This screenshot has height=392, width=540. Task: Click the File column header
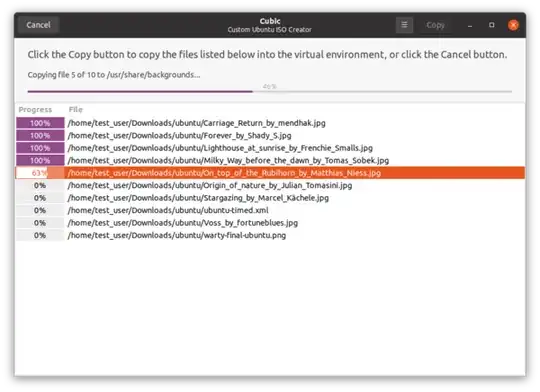(x=75, y=110)
